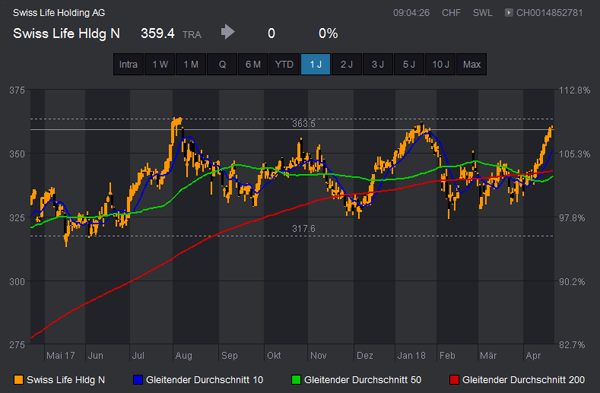The height and width of the screenshot is (393, 600).
Task: Click the TRA label next to price
Action: [192, 35]
